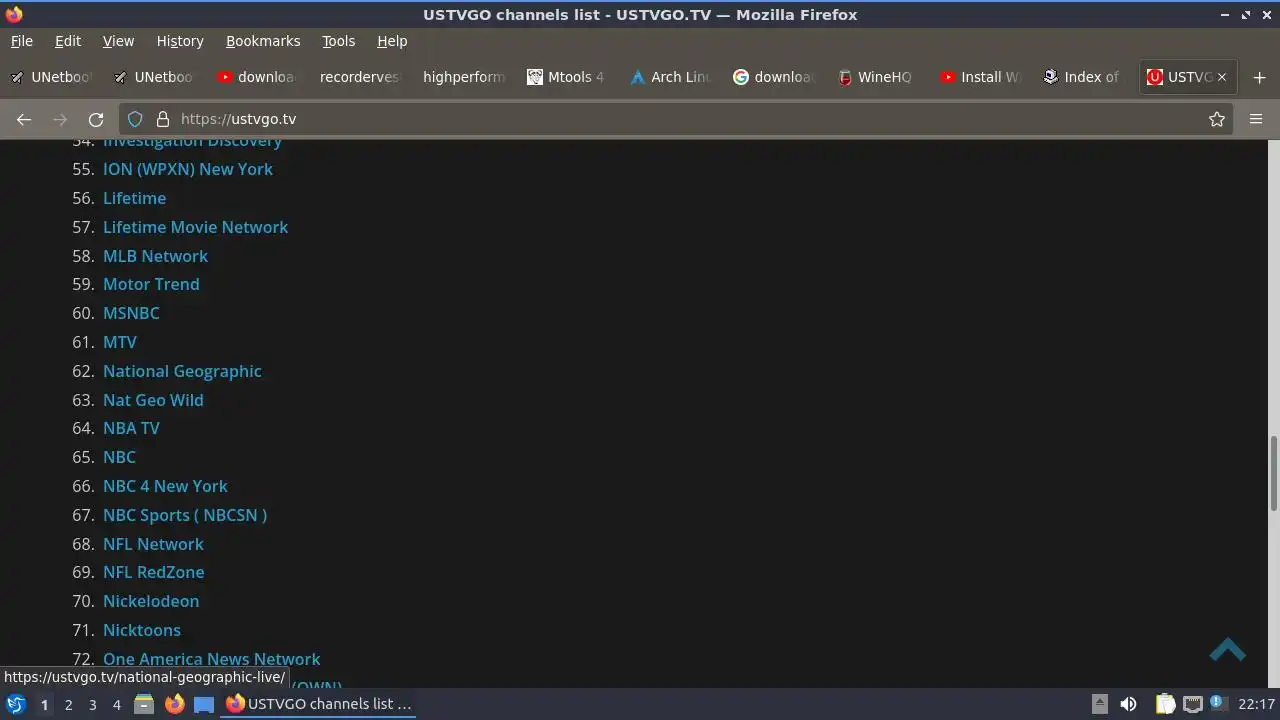
Task: Open the update notification tray icon
Action: (x=1219, y=704)
